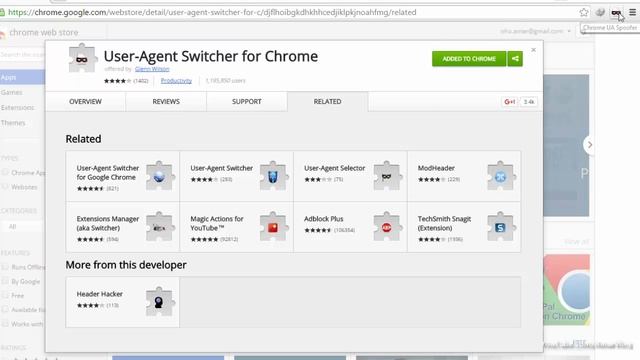Screen dimensions: 640x360
Task: Switch to the Support tab
Action: tap(247, 102)
